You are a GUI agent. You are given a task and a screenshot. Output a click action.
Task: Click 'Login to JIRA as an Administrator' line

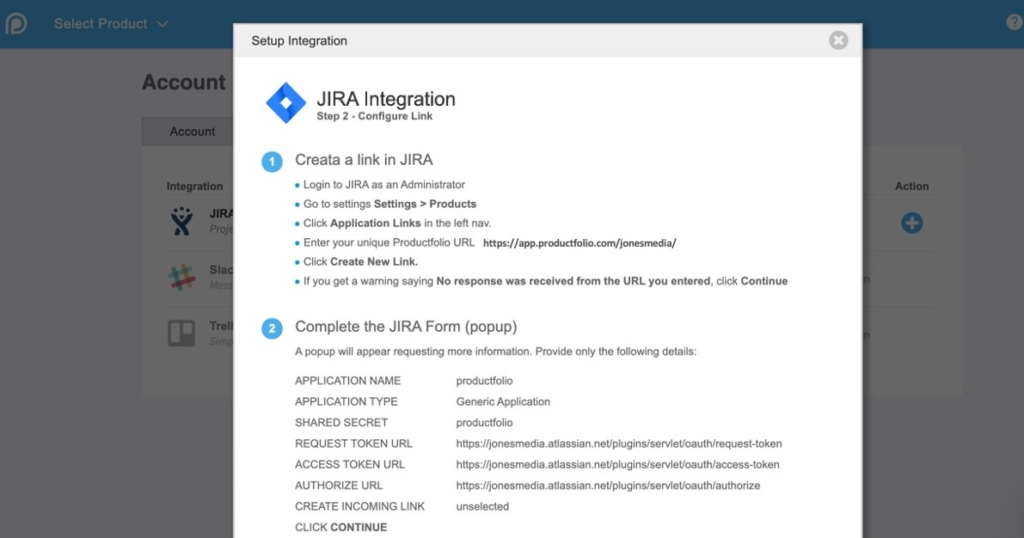coord(384,185)
